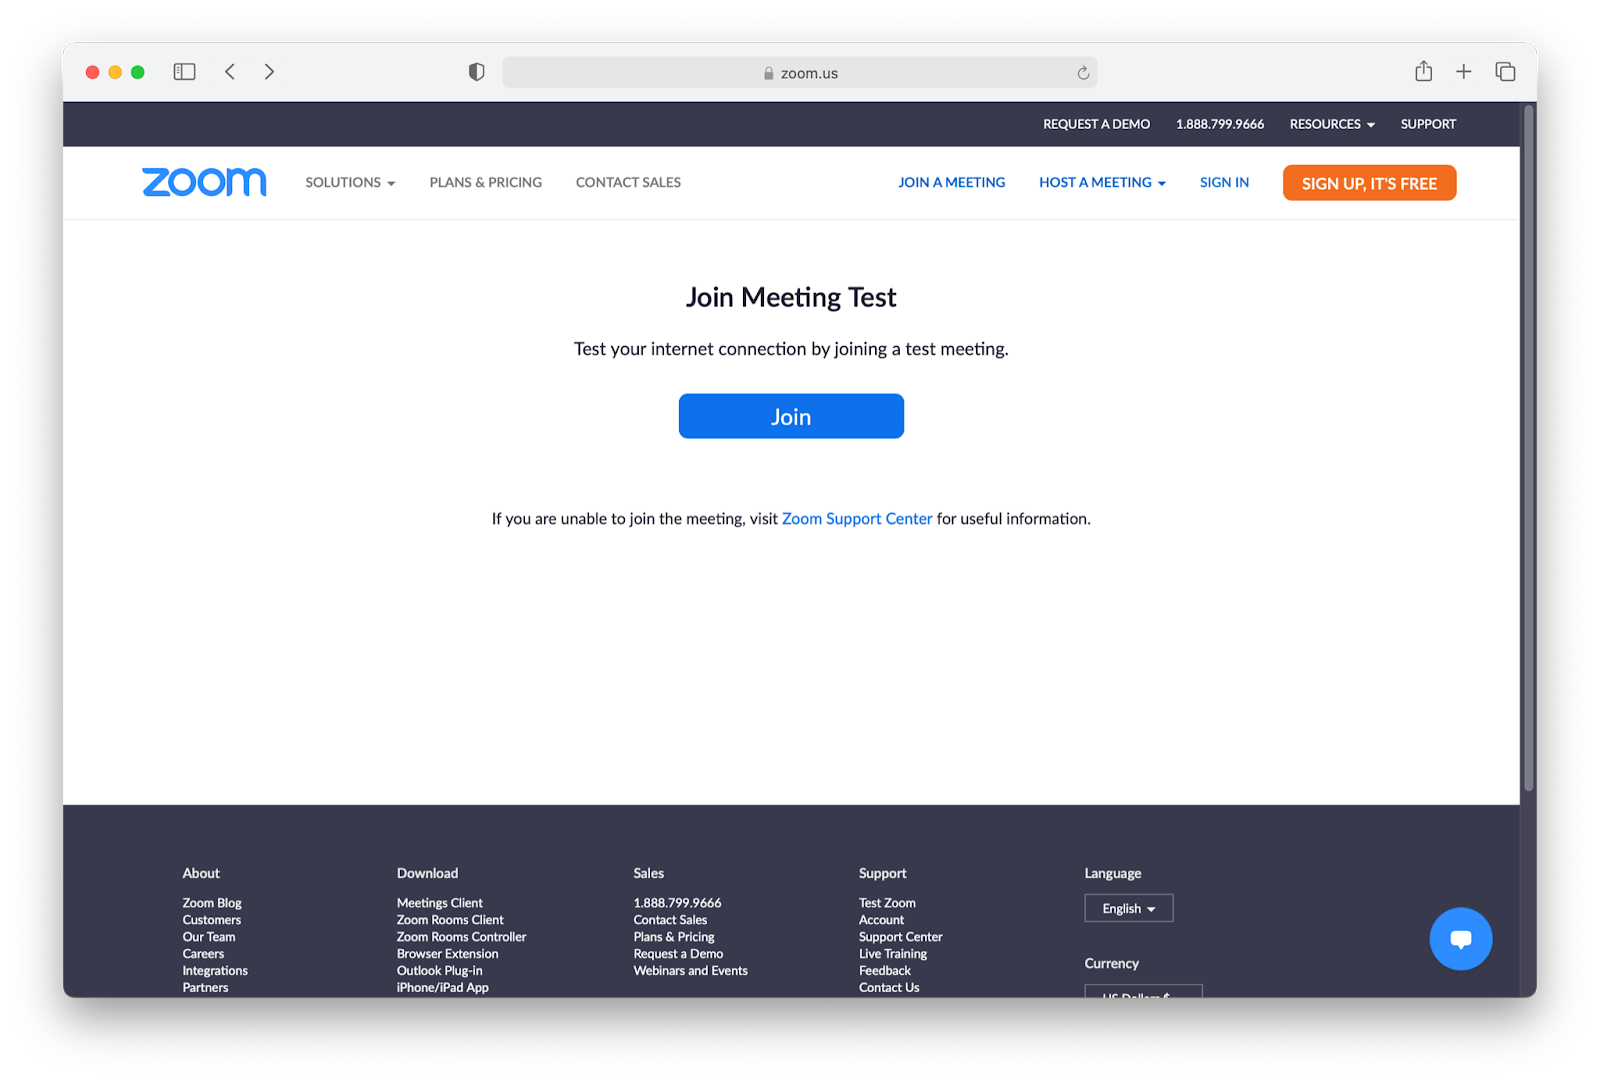Go forward with the right chevron
The image size is (1600, 1081).
click(269, 72)
